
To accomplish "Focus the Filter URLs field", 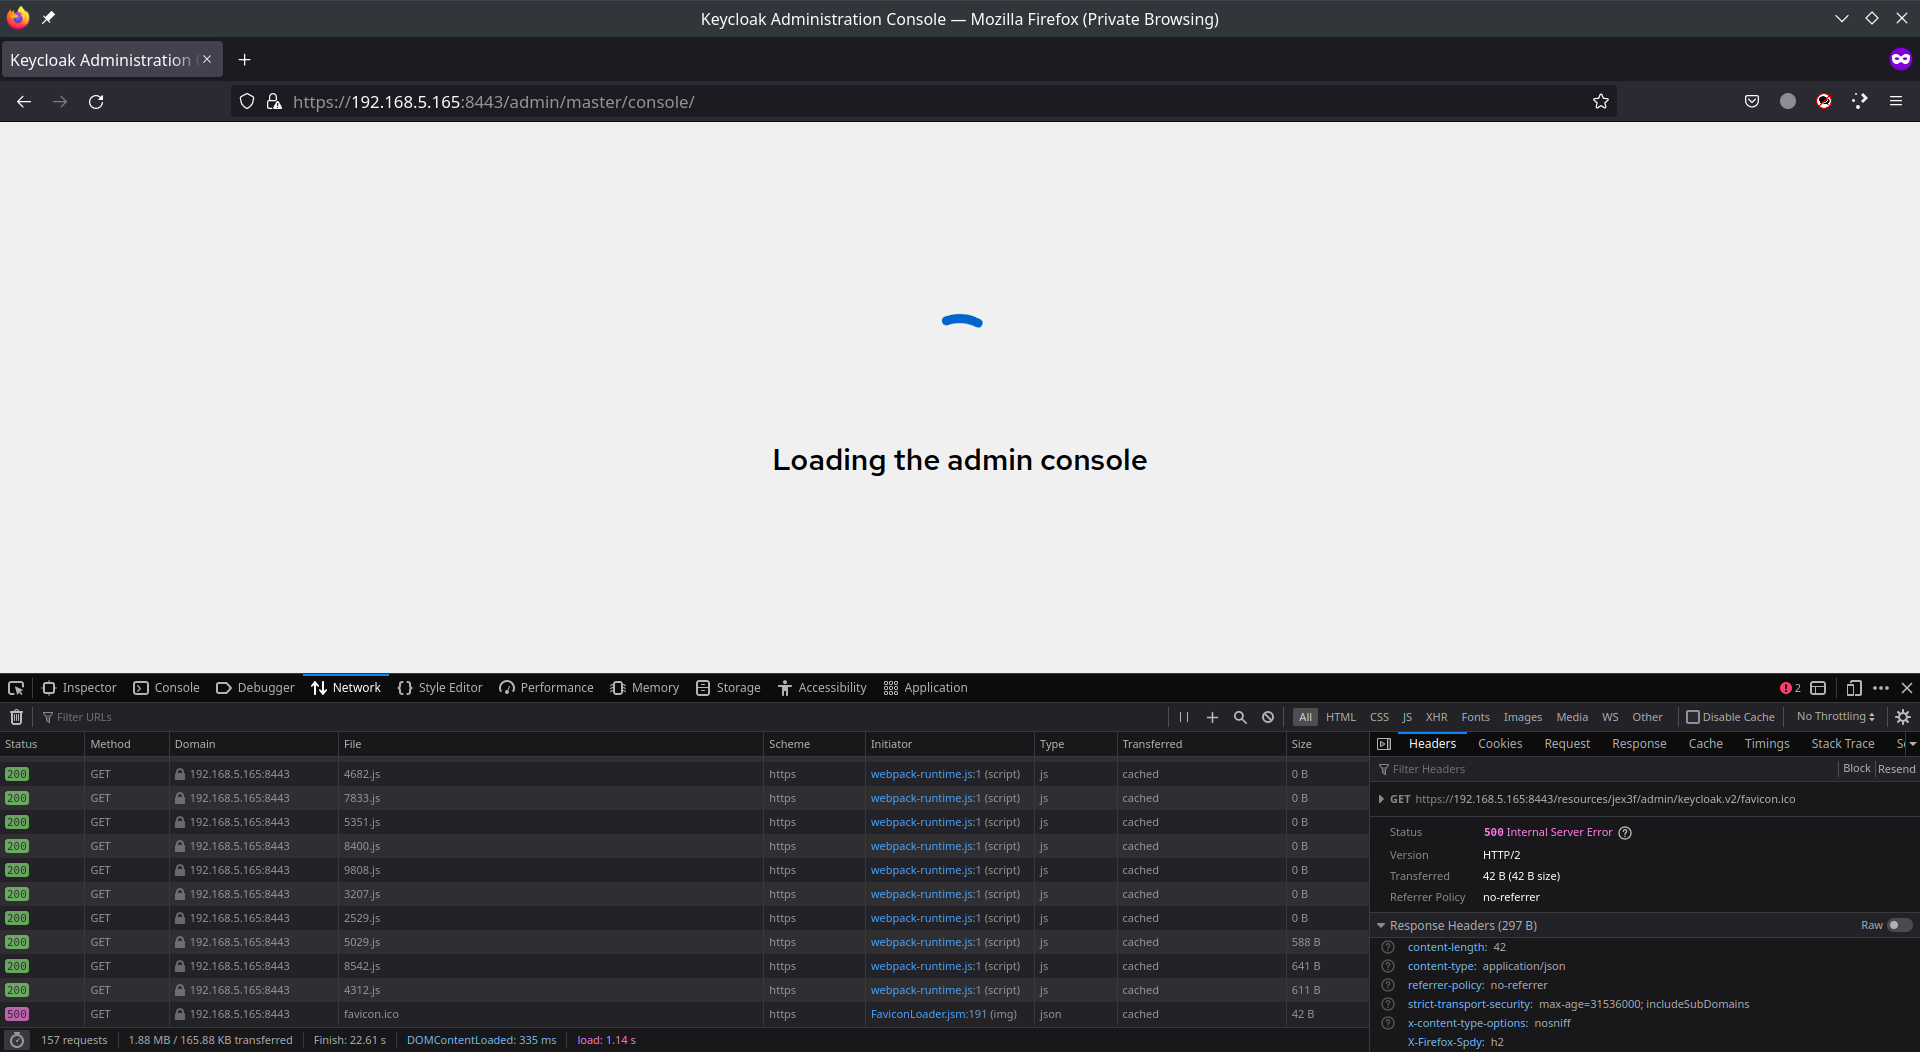I will coord(600,717).
